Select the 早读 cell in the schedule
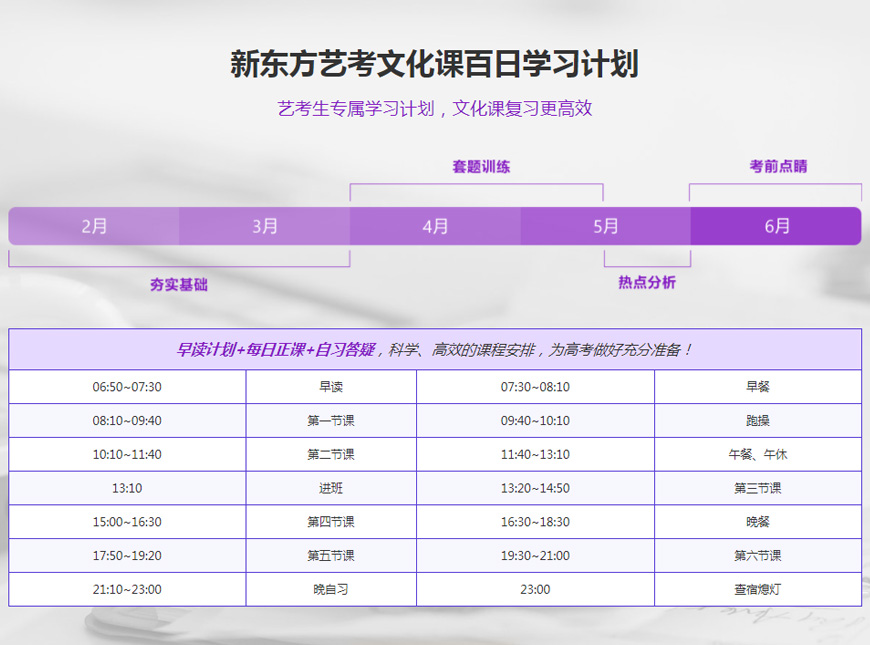870x645 pixels. pos(330,387)
